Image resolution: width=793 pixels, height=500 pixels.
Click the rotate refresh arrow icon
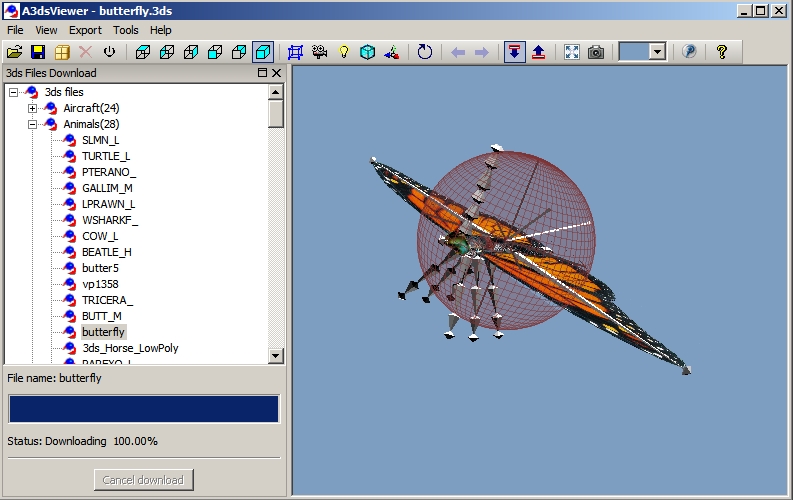pyautogui.click(x=425, y=52)
